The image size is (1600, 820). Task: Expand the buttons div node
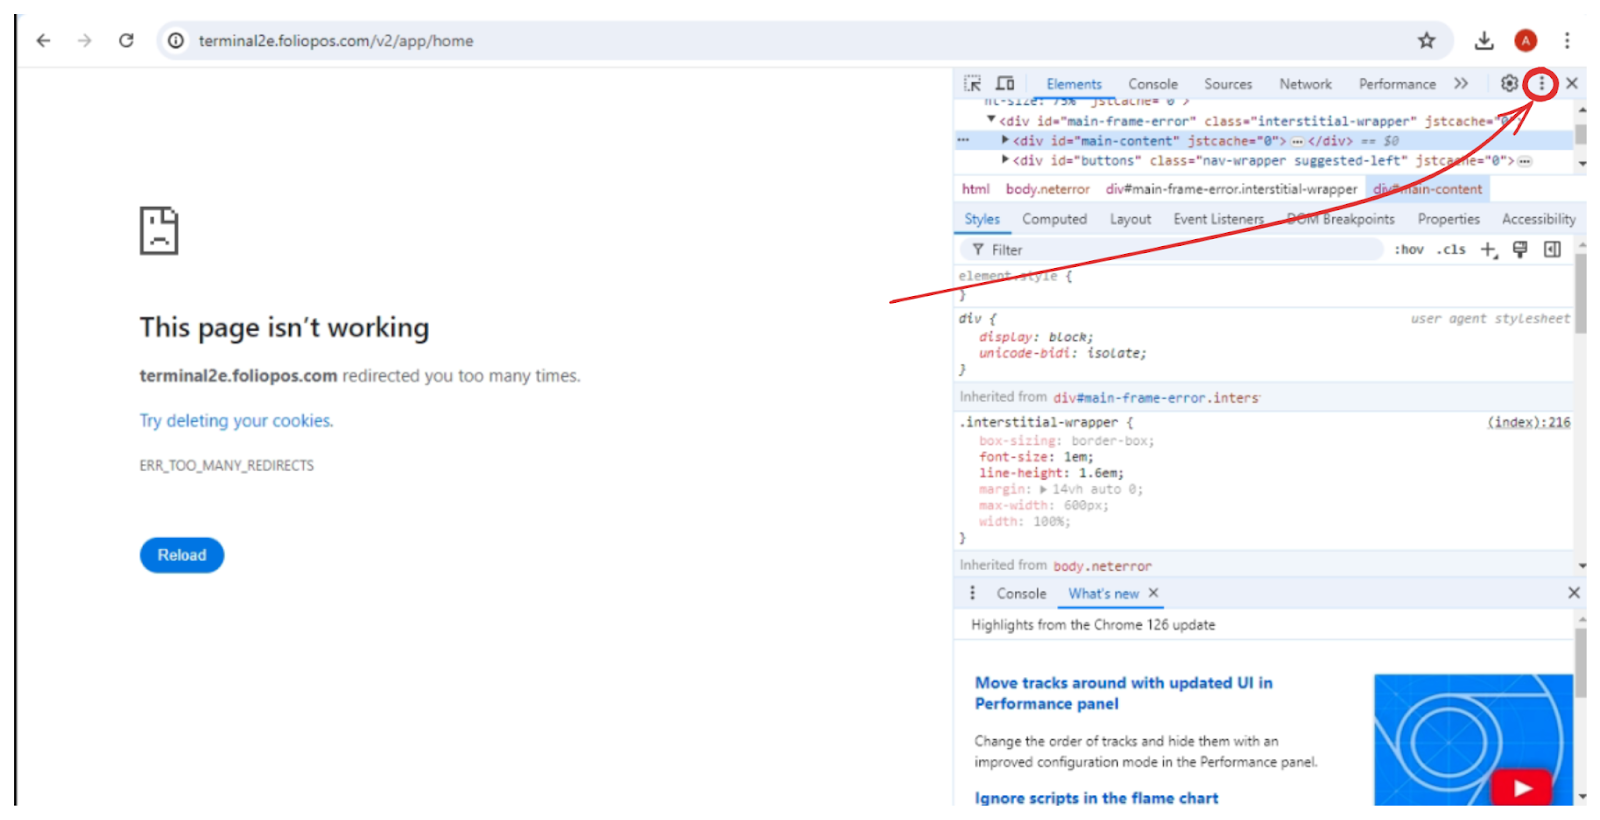pyautogui.click(x=1005, y=160)
